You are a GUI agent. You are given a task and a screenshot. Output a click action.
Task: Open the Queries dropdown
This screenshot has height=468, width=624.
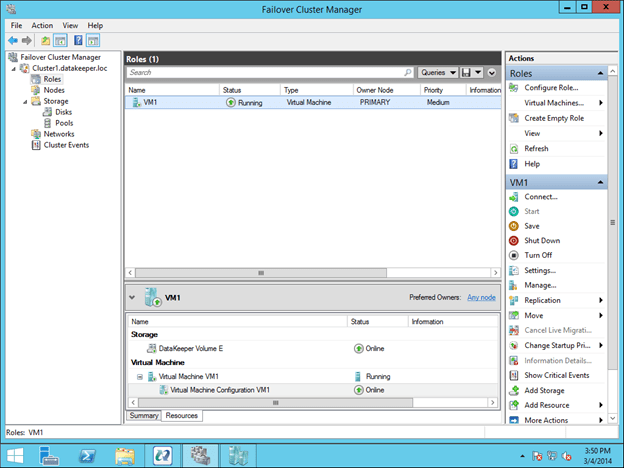click(x=438, y=73)
